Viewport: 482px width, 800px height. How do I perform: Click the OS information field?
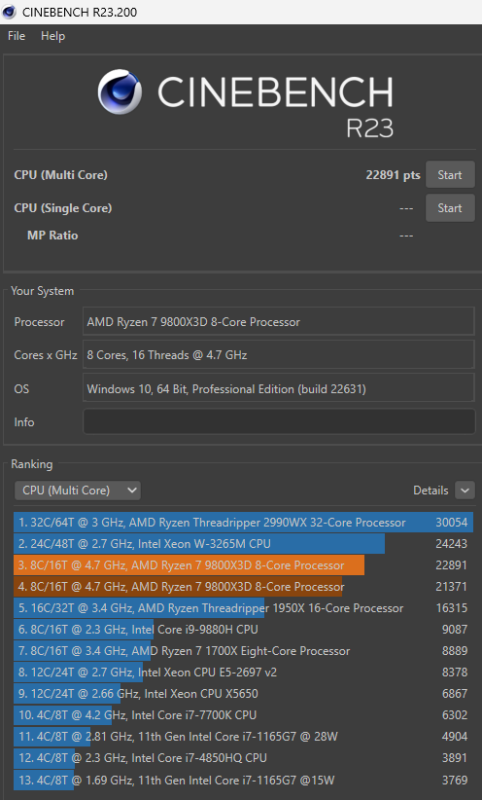pos(279,389)
